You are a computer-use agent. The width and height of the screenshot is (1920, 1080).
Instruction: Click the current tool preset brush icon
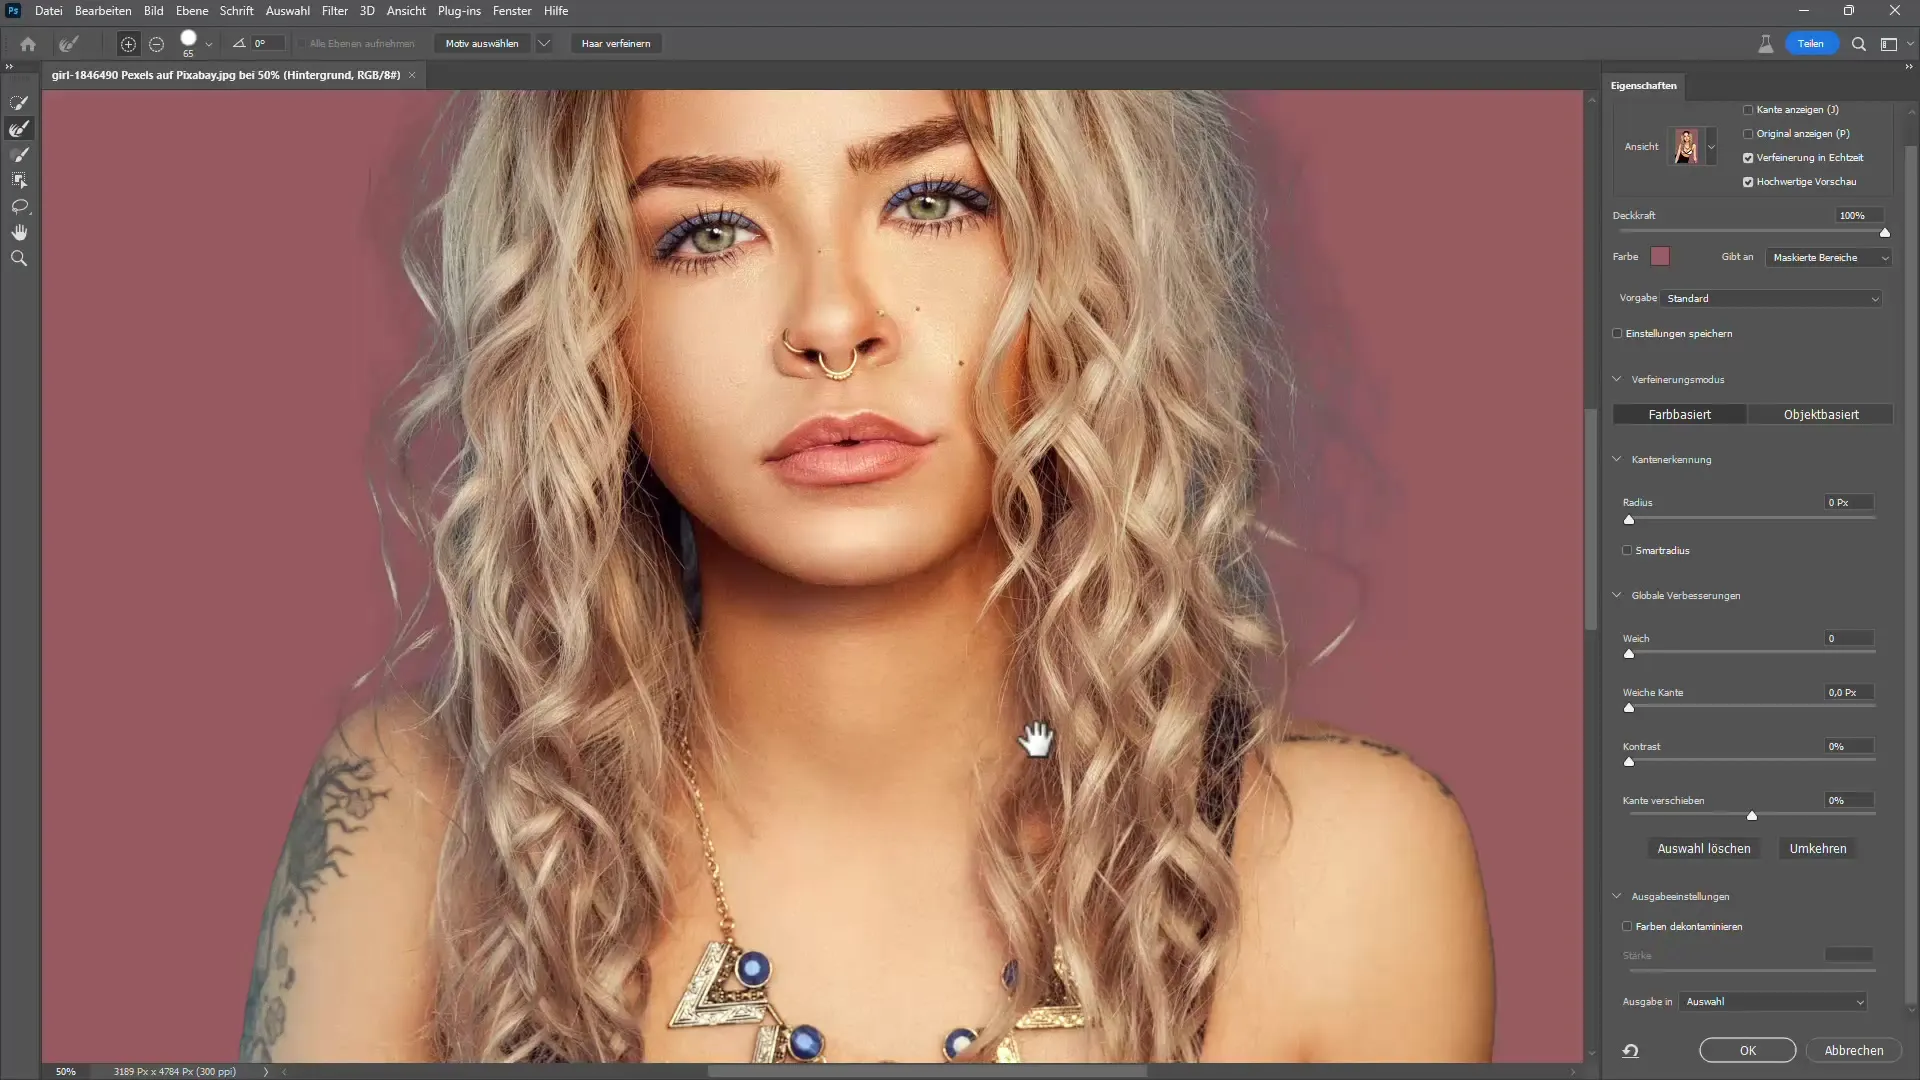point(68,44)
